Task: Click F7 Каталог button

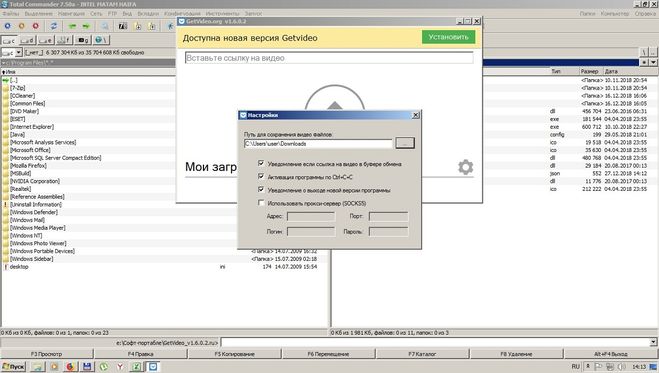Action: [422, 354]
